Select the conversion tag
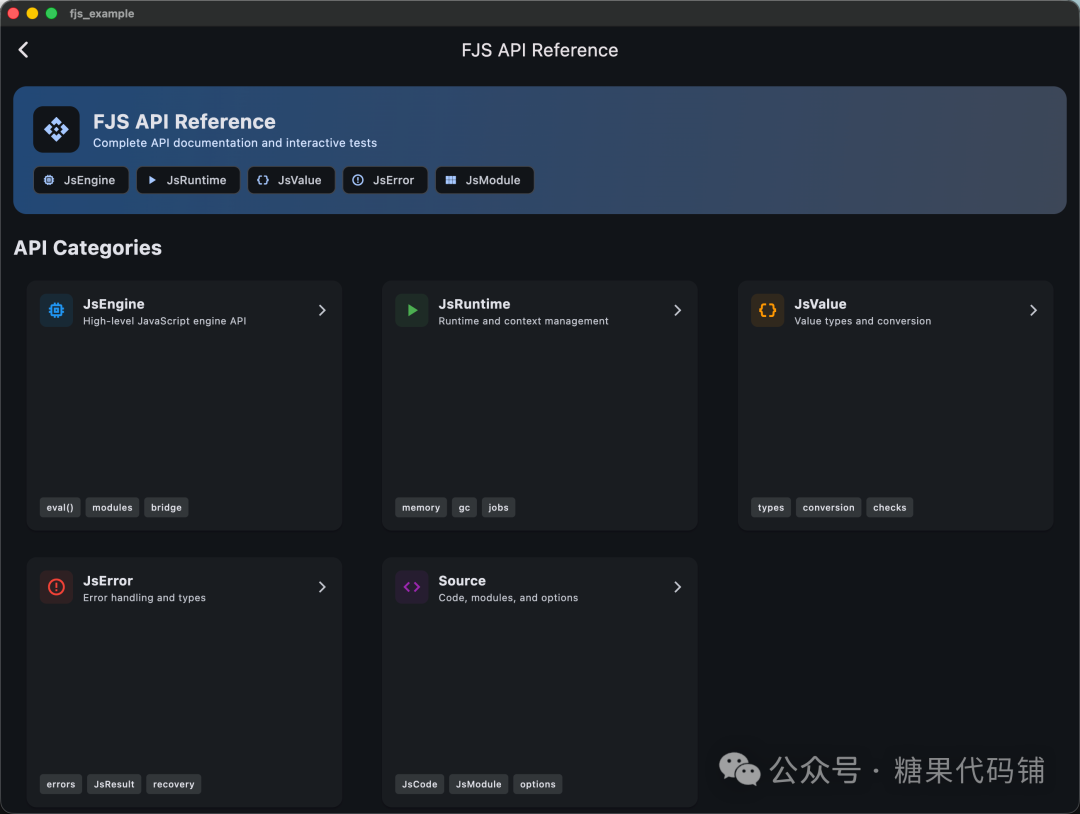This screenshot has height=814, width=1080. tap(828, 508)
